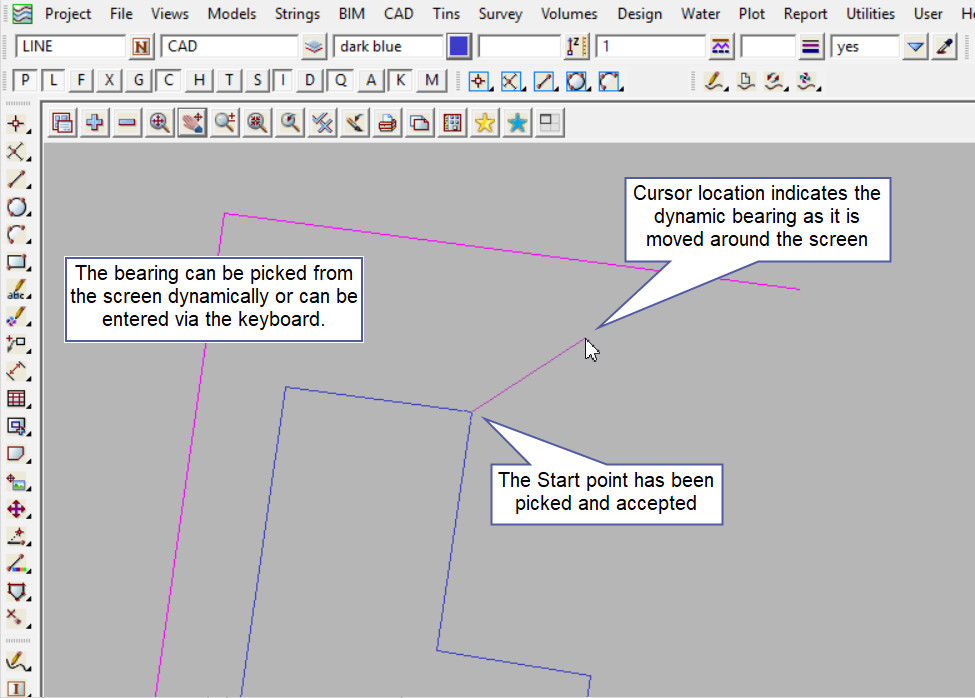Select the rectangle tool in left sidebar

(17, 263)
